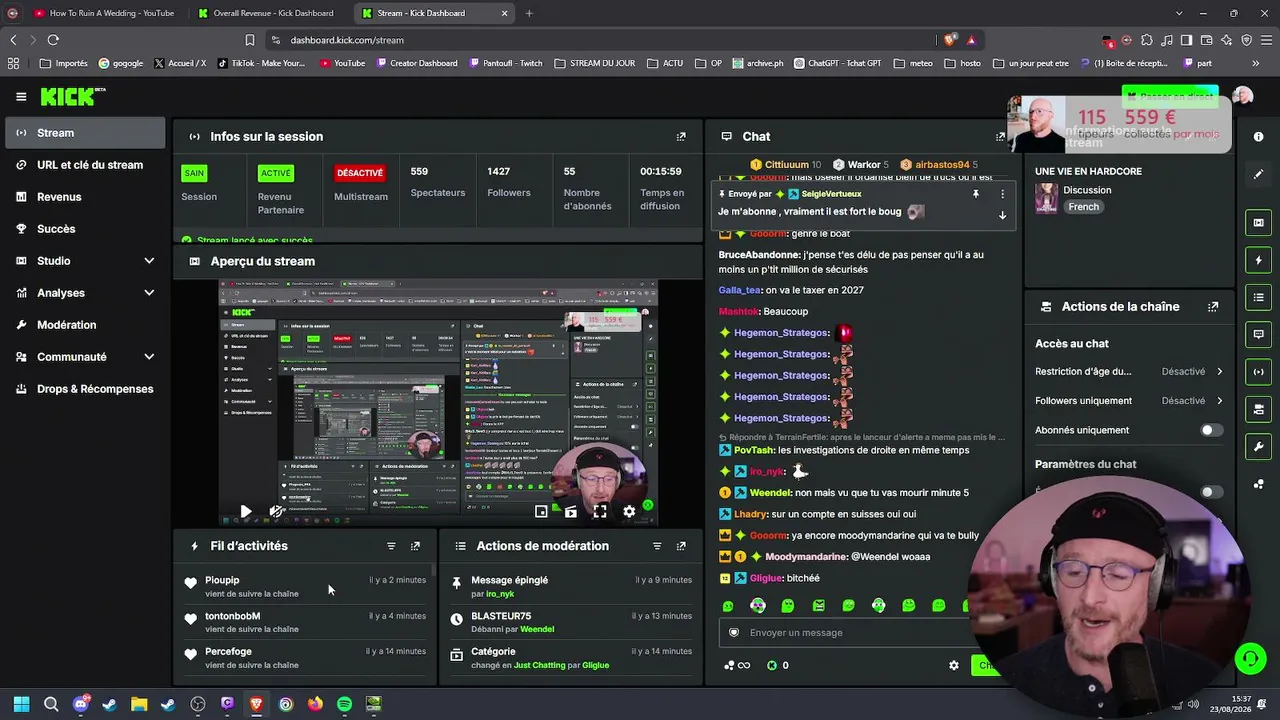Toggle the chat panel icon in right toolbar
The height and width of the screenshot is (720, 1280).
point(1258,334)
